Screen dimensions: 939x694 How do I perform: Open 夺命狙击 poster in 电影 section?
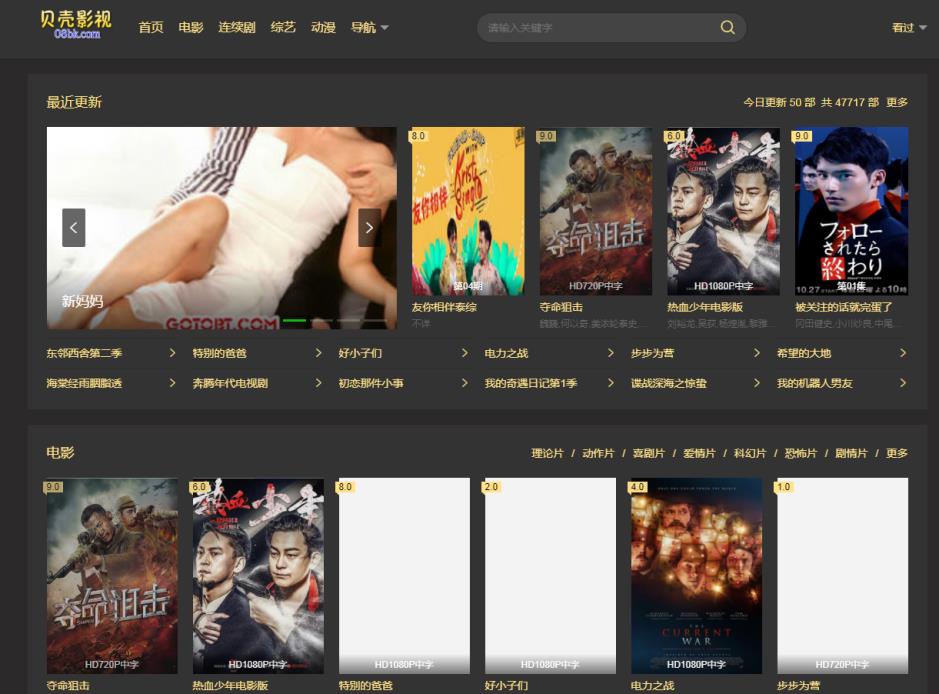112,575
